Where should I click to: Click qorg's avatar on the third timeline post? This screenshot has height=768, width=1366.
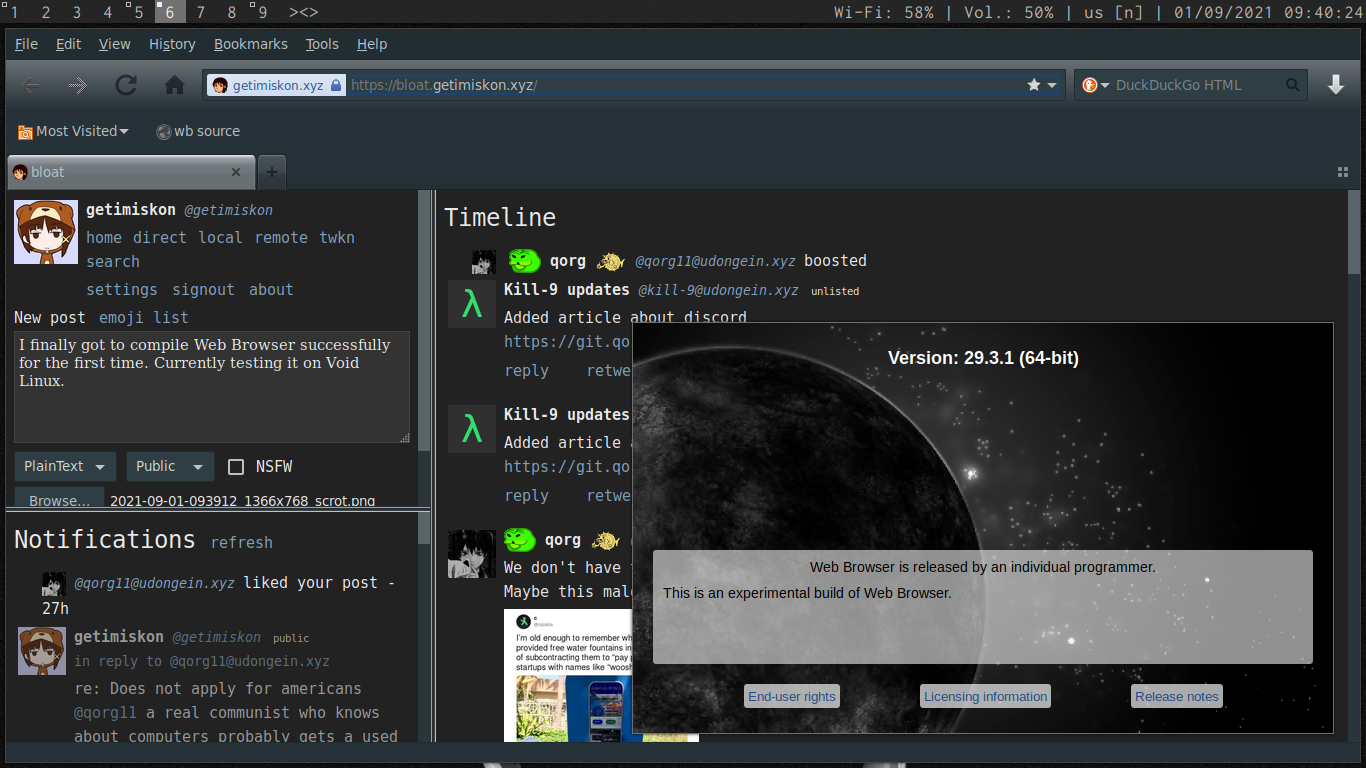click(x=472, y=554)
